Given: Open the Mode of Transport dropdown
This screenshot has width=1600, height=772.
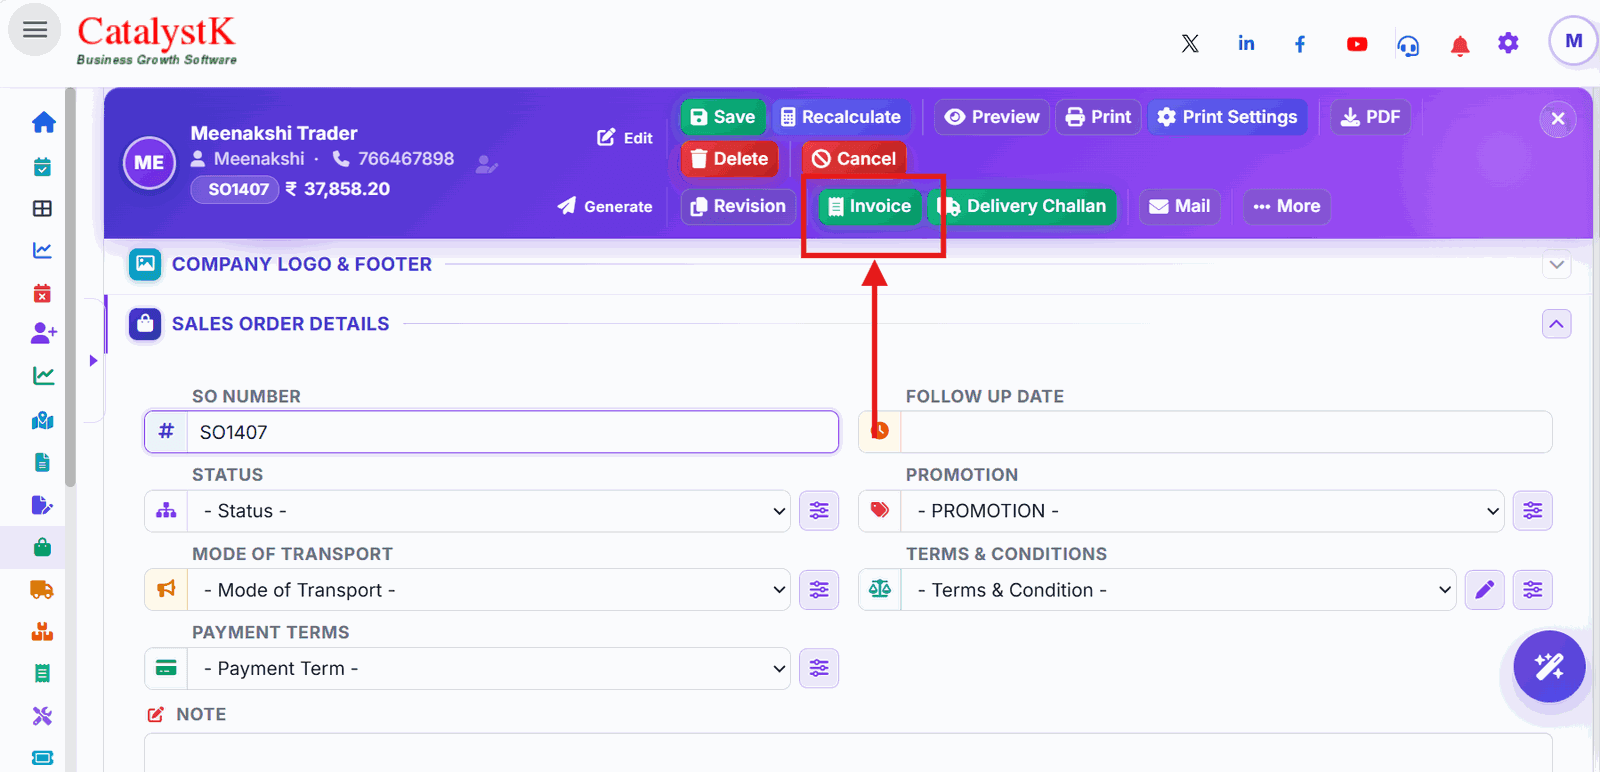Looking at the screenshot, I should coord(489,590).
